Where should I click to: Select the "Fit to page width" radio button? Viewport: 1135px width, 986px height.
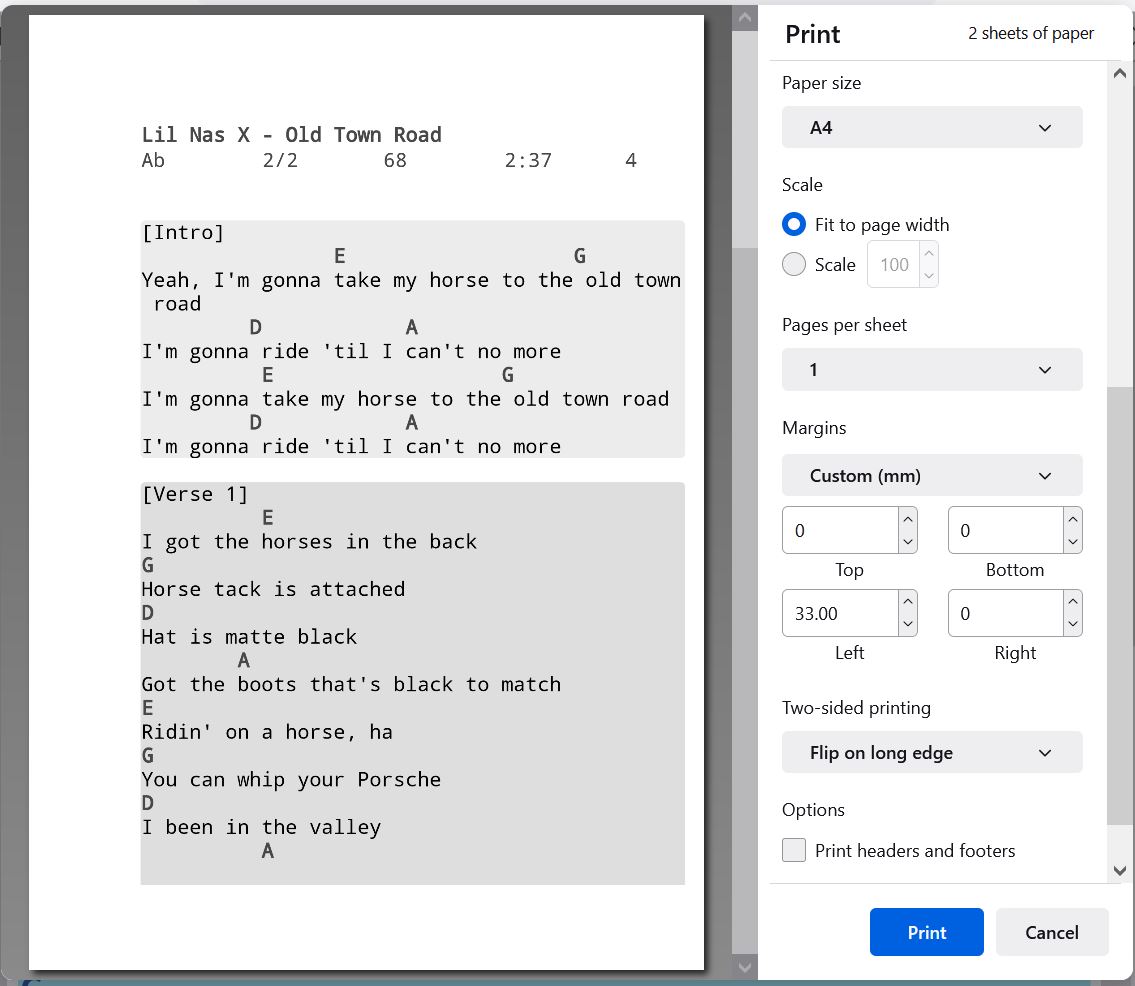[x=793, y=224]
